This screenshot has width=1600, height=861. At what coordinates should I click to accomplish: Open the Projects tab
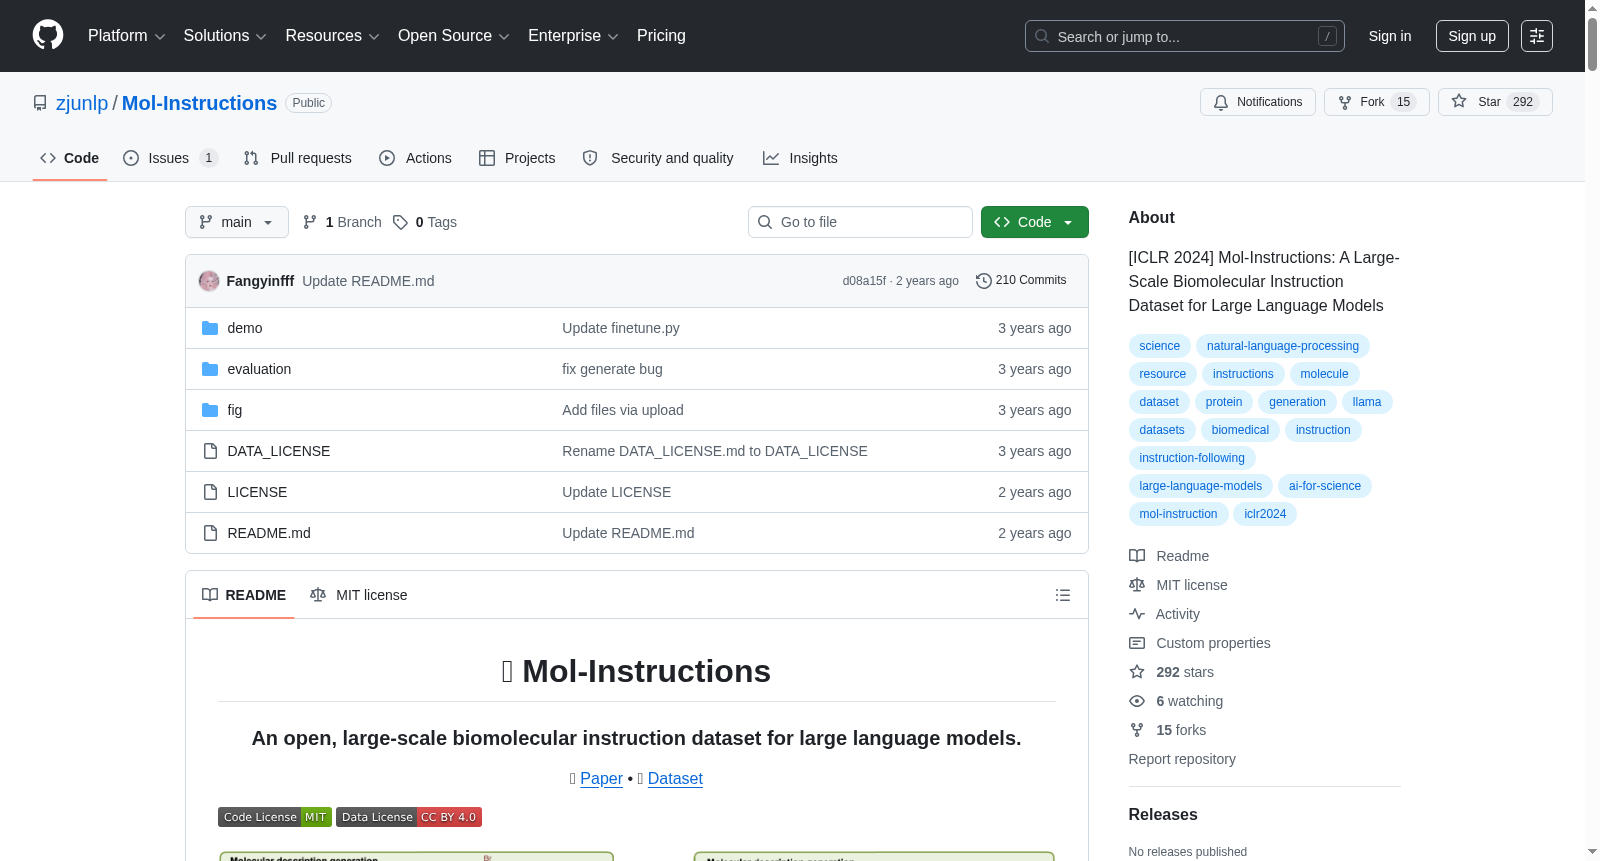pos(517,158)
